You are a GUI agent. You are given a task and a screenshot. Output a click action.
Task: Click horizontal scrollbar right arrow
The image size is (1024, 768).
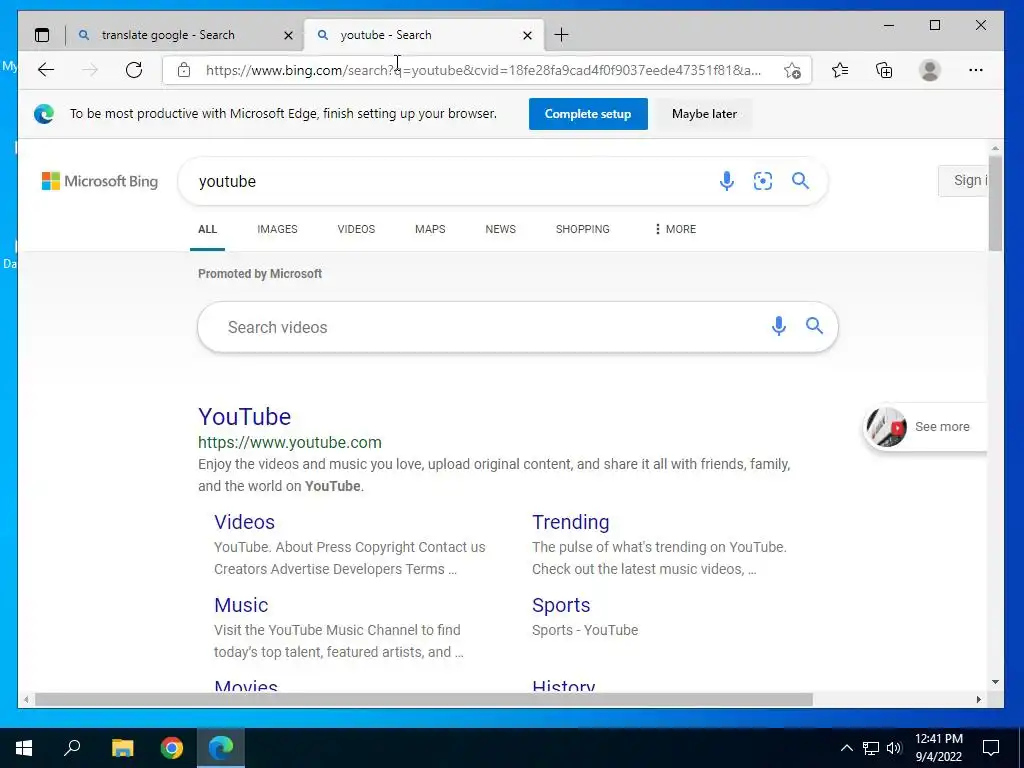tap(978, 699)
